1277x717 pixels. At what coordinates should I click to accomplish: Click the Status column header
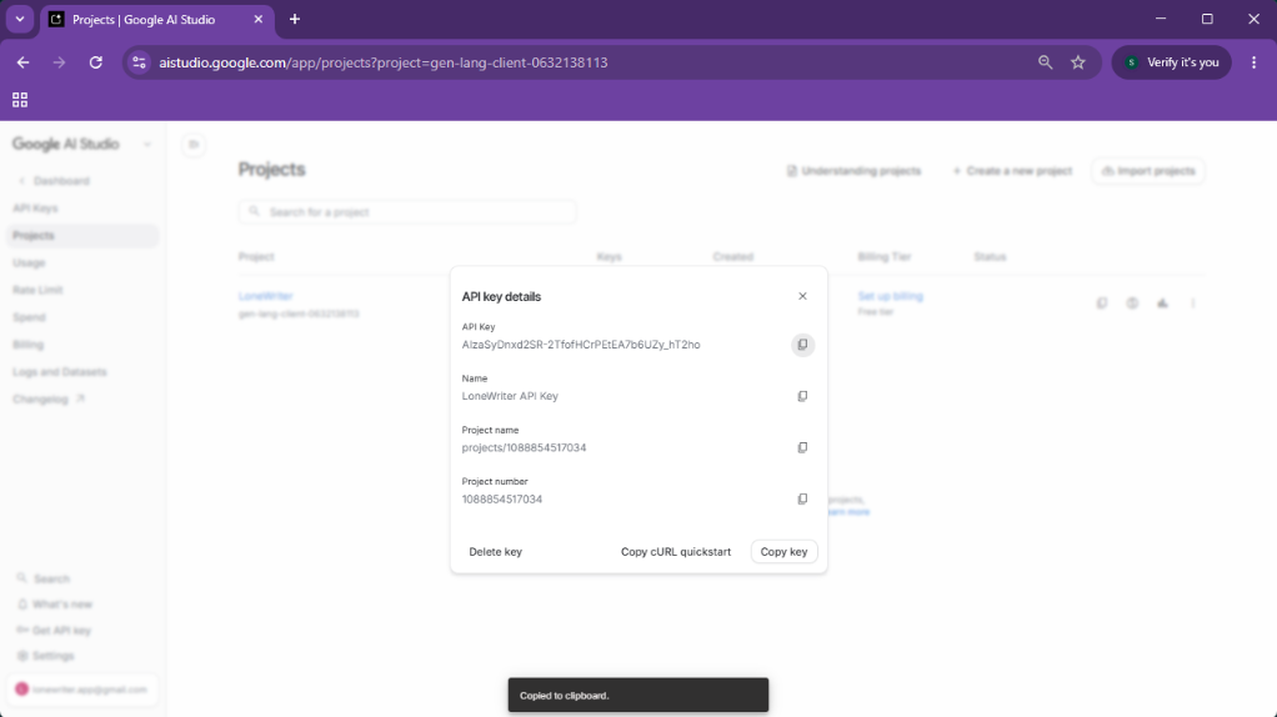click(990, 257)
